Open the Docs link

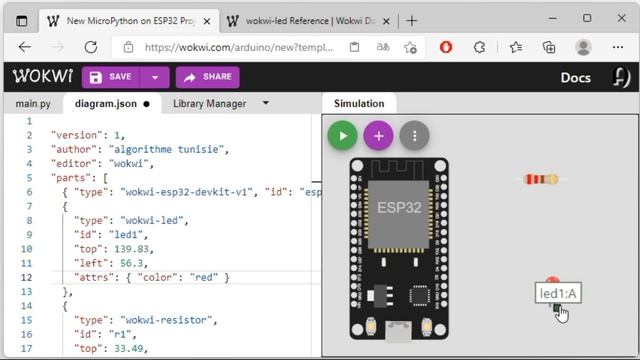point(576,78)
